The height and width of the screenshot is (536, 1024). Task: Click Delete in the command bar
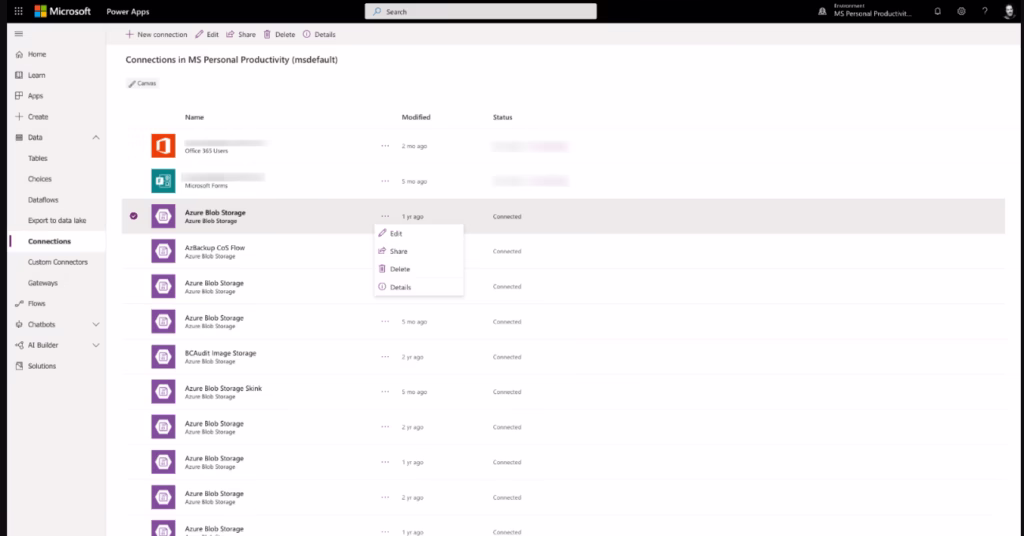(x=280, y=35)
